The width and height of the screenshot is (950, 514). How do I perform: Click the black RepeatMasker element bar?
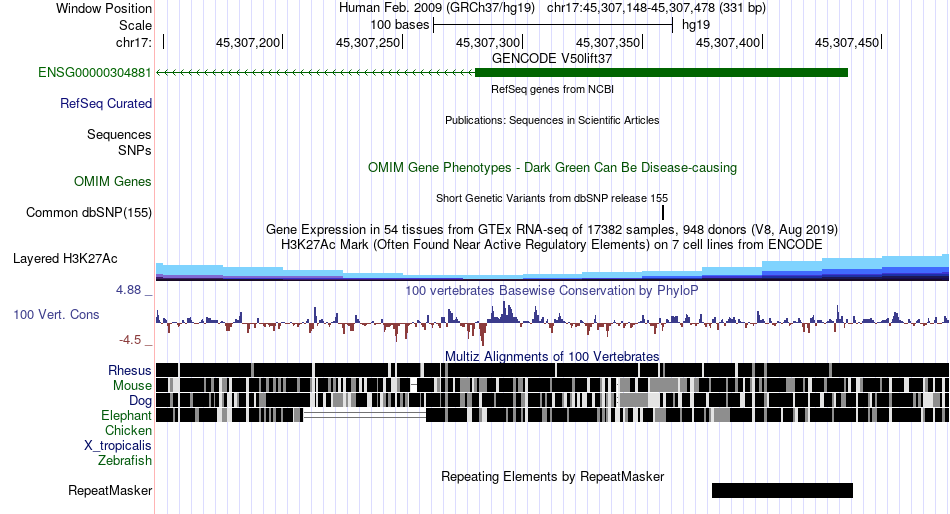click(782, 490)
